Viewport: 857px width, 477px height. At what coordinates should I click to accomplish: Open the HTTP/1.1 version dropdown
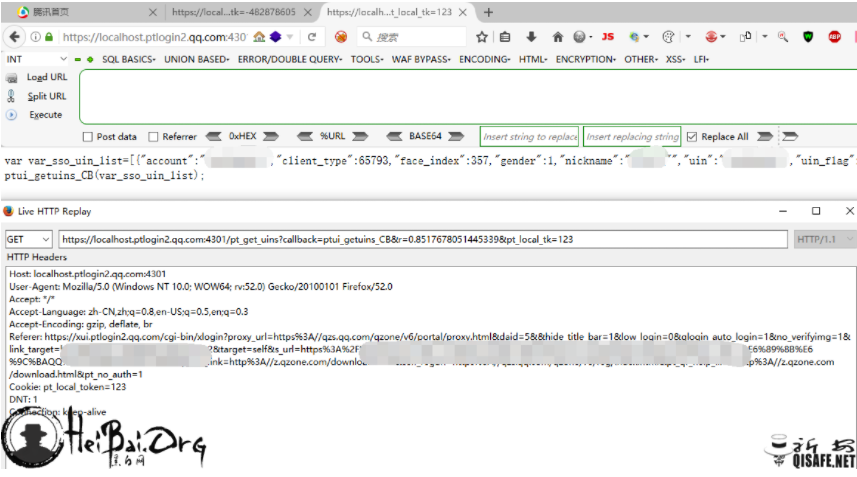pyautogui.click(x=824, y=239)
